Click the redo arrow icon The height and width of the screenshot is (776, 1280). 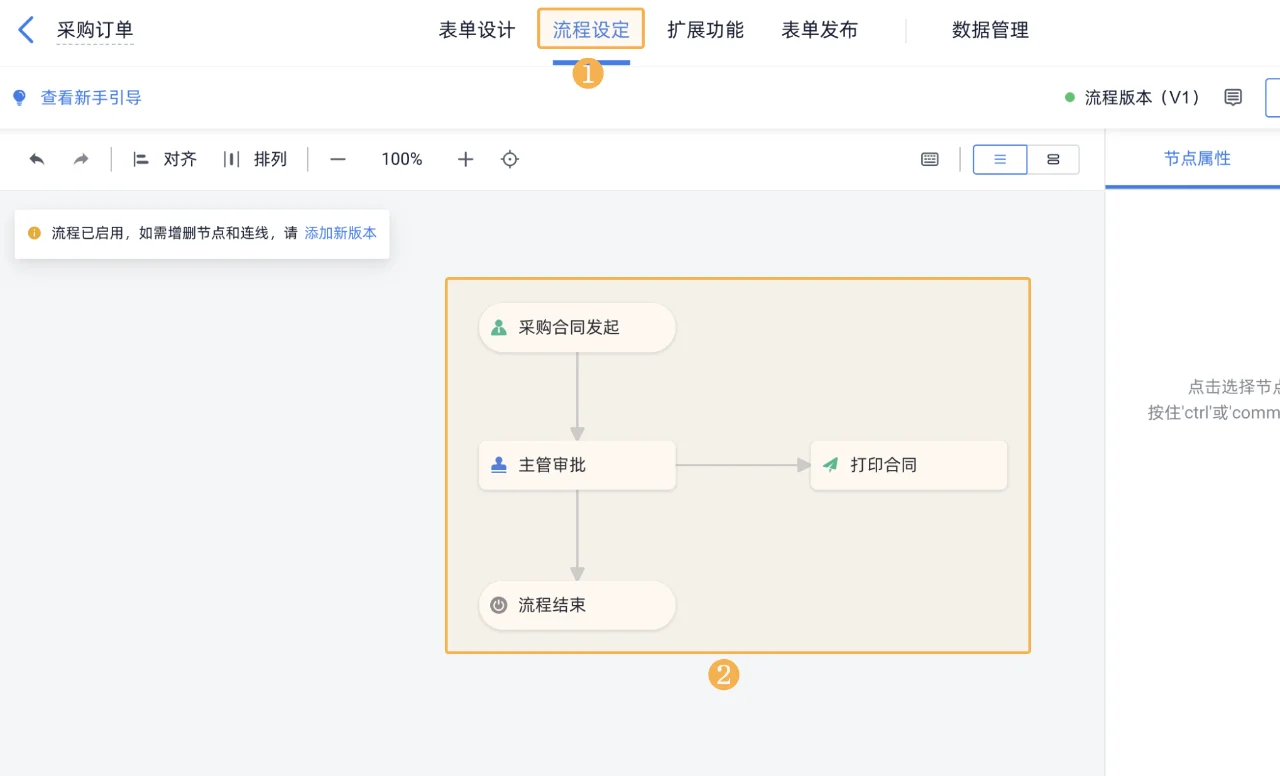[81, 159]
